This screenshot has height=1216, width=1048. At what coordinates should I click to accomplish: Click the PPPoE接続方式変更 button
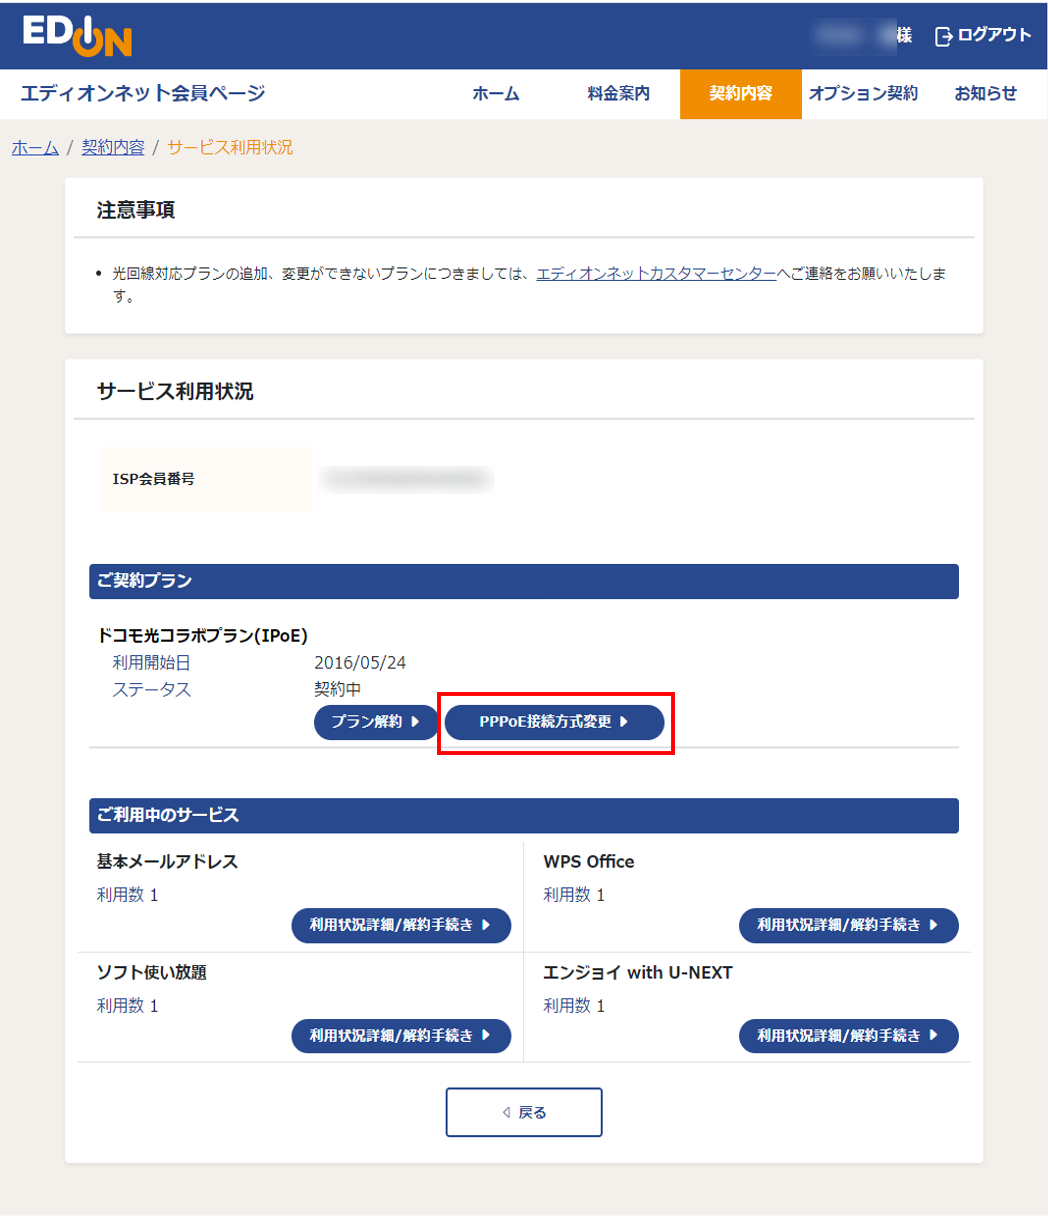pyautogui.click(x=554, y=722)
